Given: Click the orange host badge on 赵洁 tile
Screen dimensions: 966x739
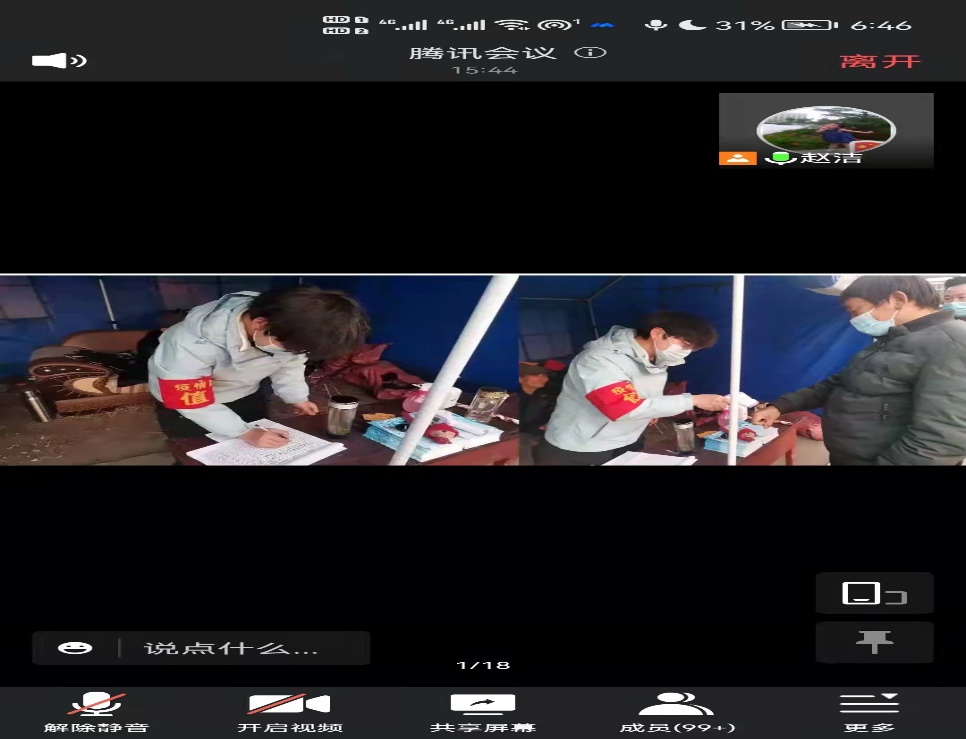Looking at the screenshot, I should coord(737,158).
